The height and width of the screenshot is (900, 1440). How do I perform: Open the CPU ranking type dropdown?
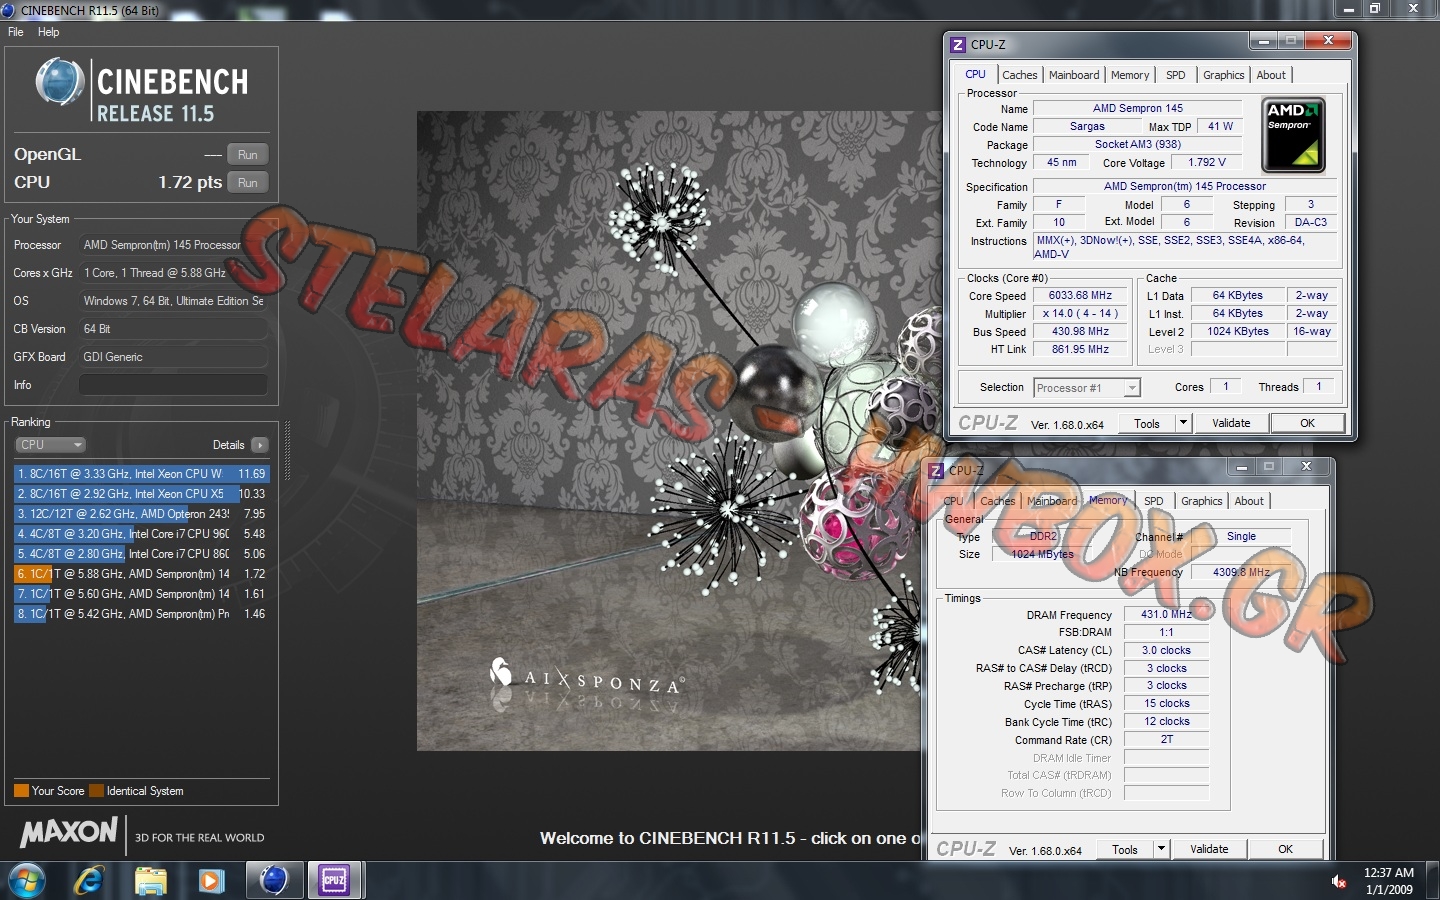pyautogui.click(x=50, y=445)
